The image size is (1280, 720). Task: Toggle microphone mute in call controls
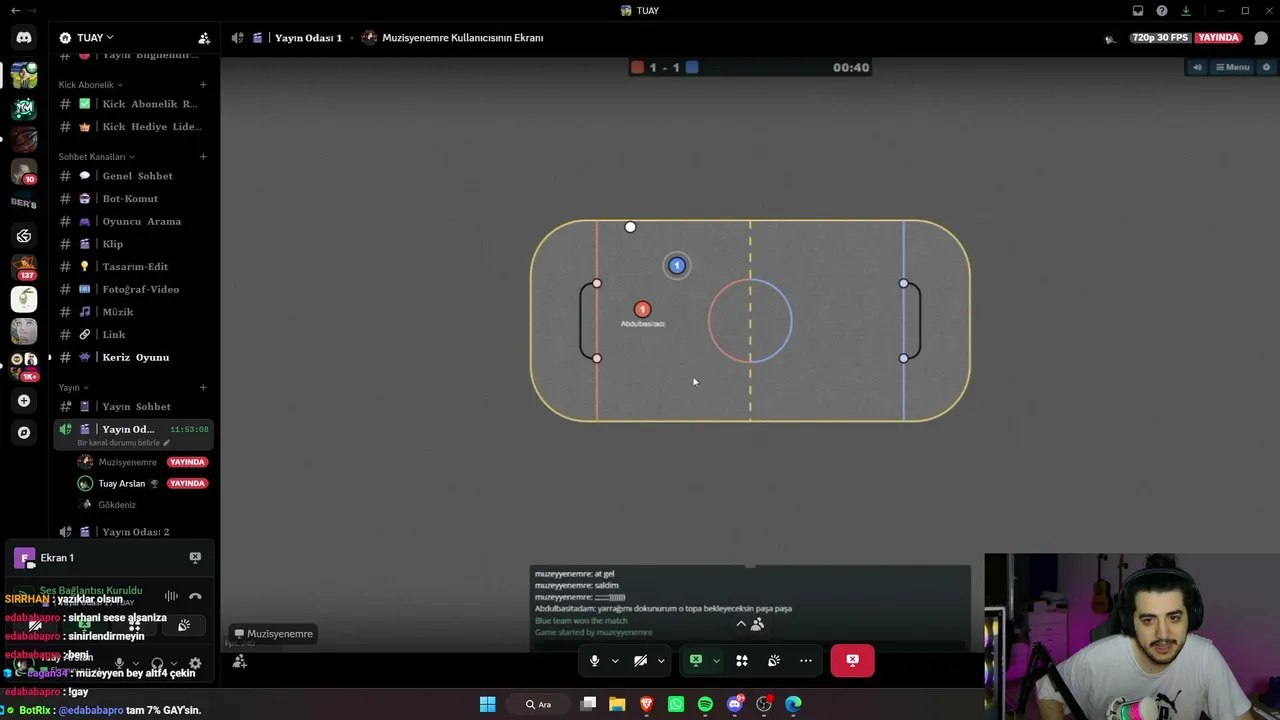(x=594, y=660)
